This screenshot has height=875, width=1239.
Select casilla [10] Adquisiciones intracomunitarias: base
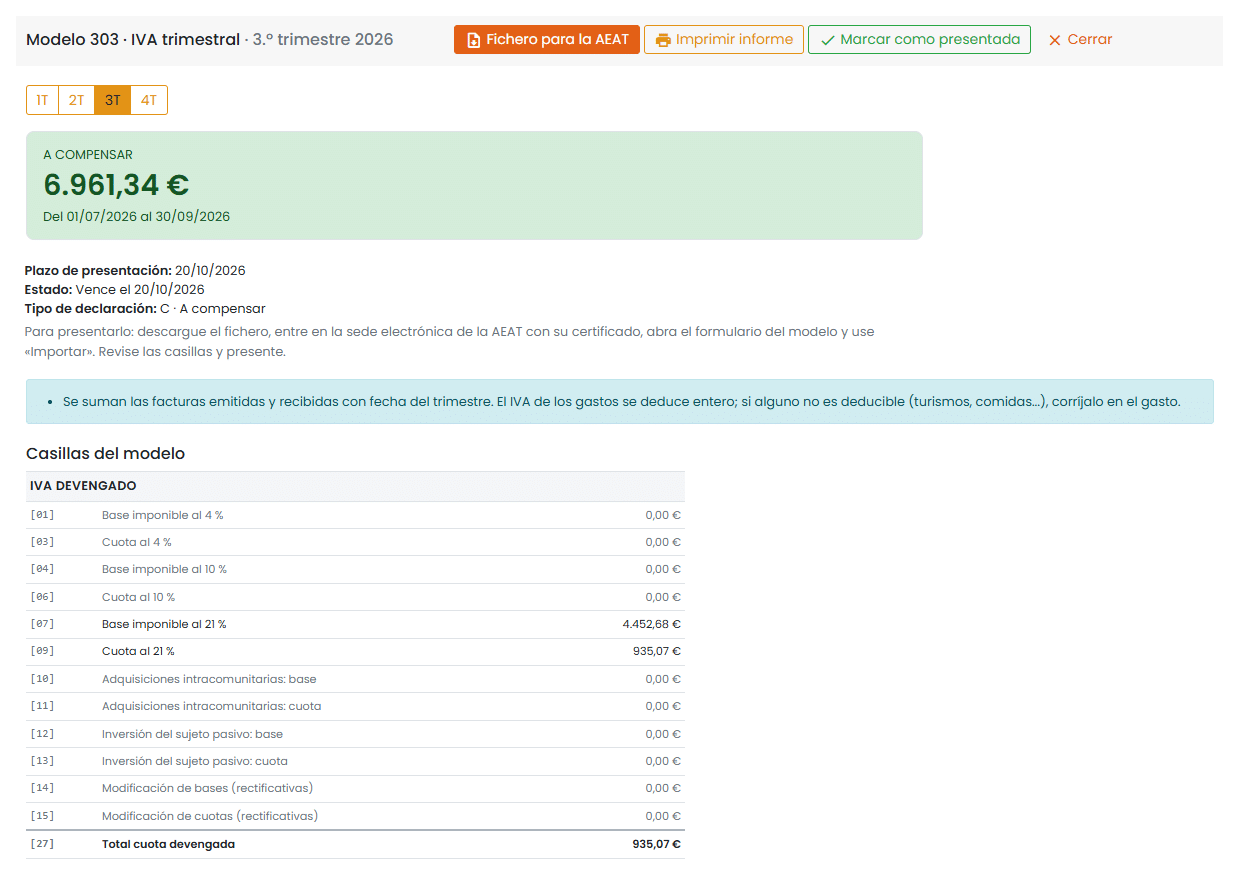coord(355,679)
